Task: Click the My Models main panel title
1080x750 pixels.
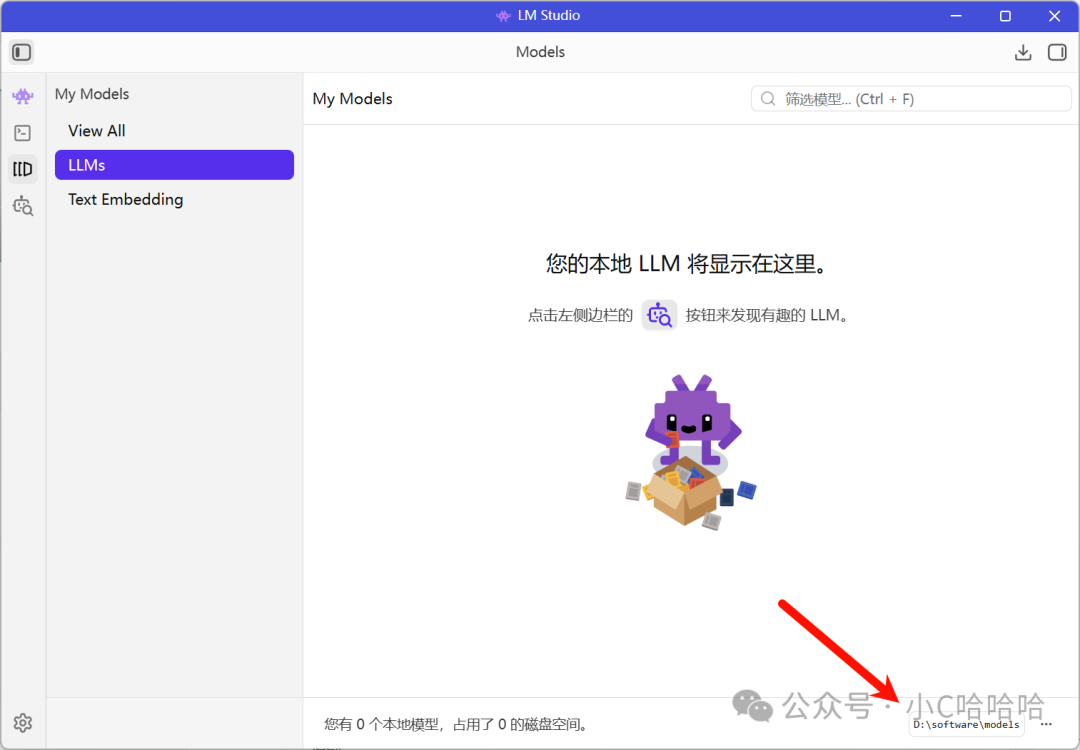Action: click(x=352, y=99)
